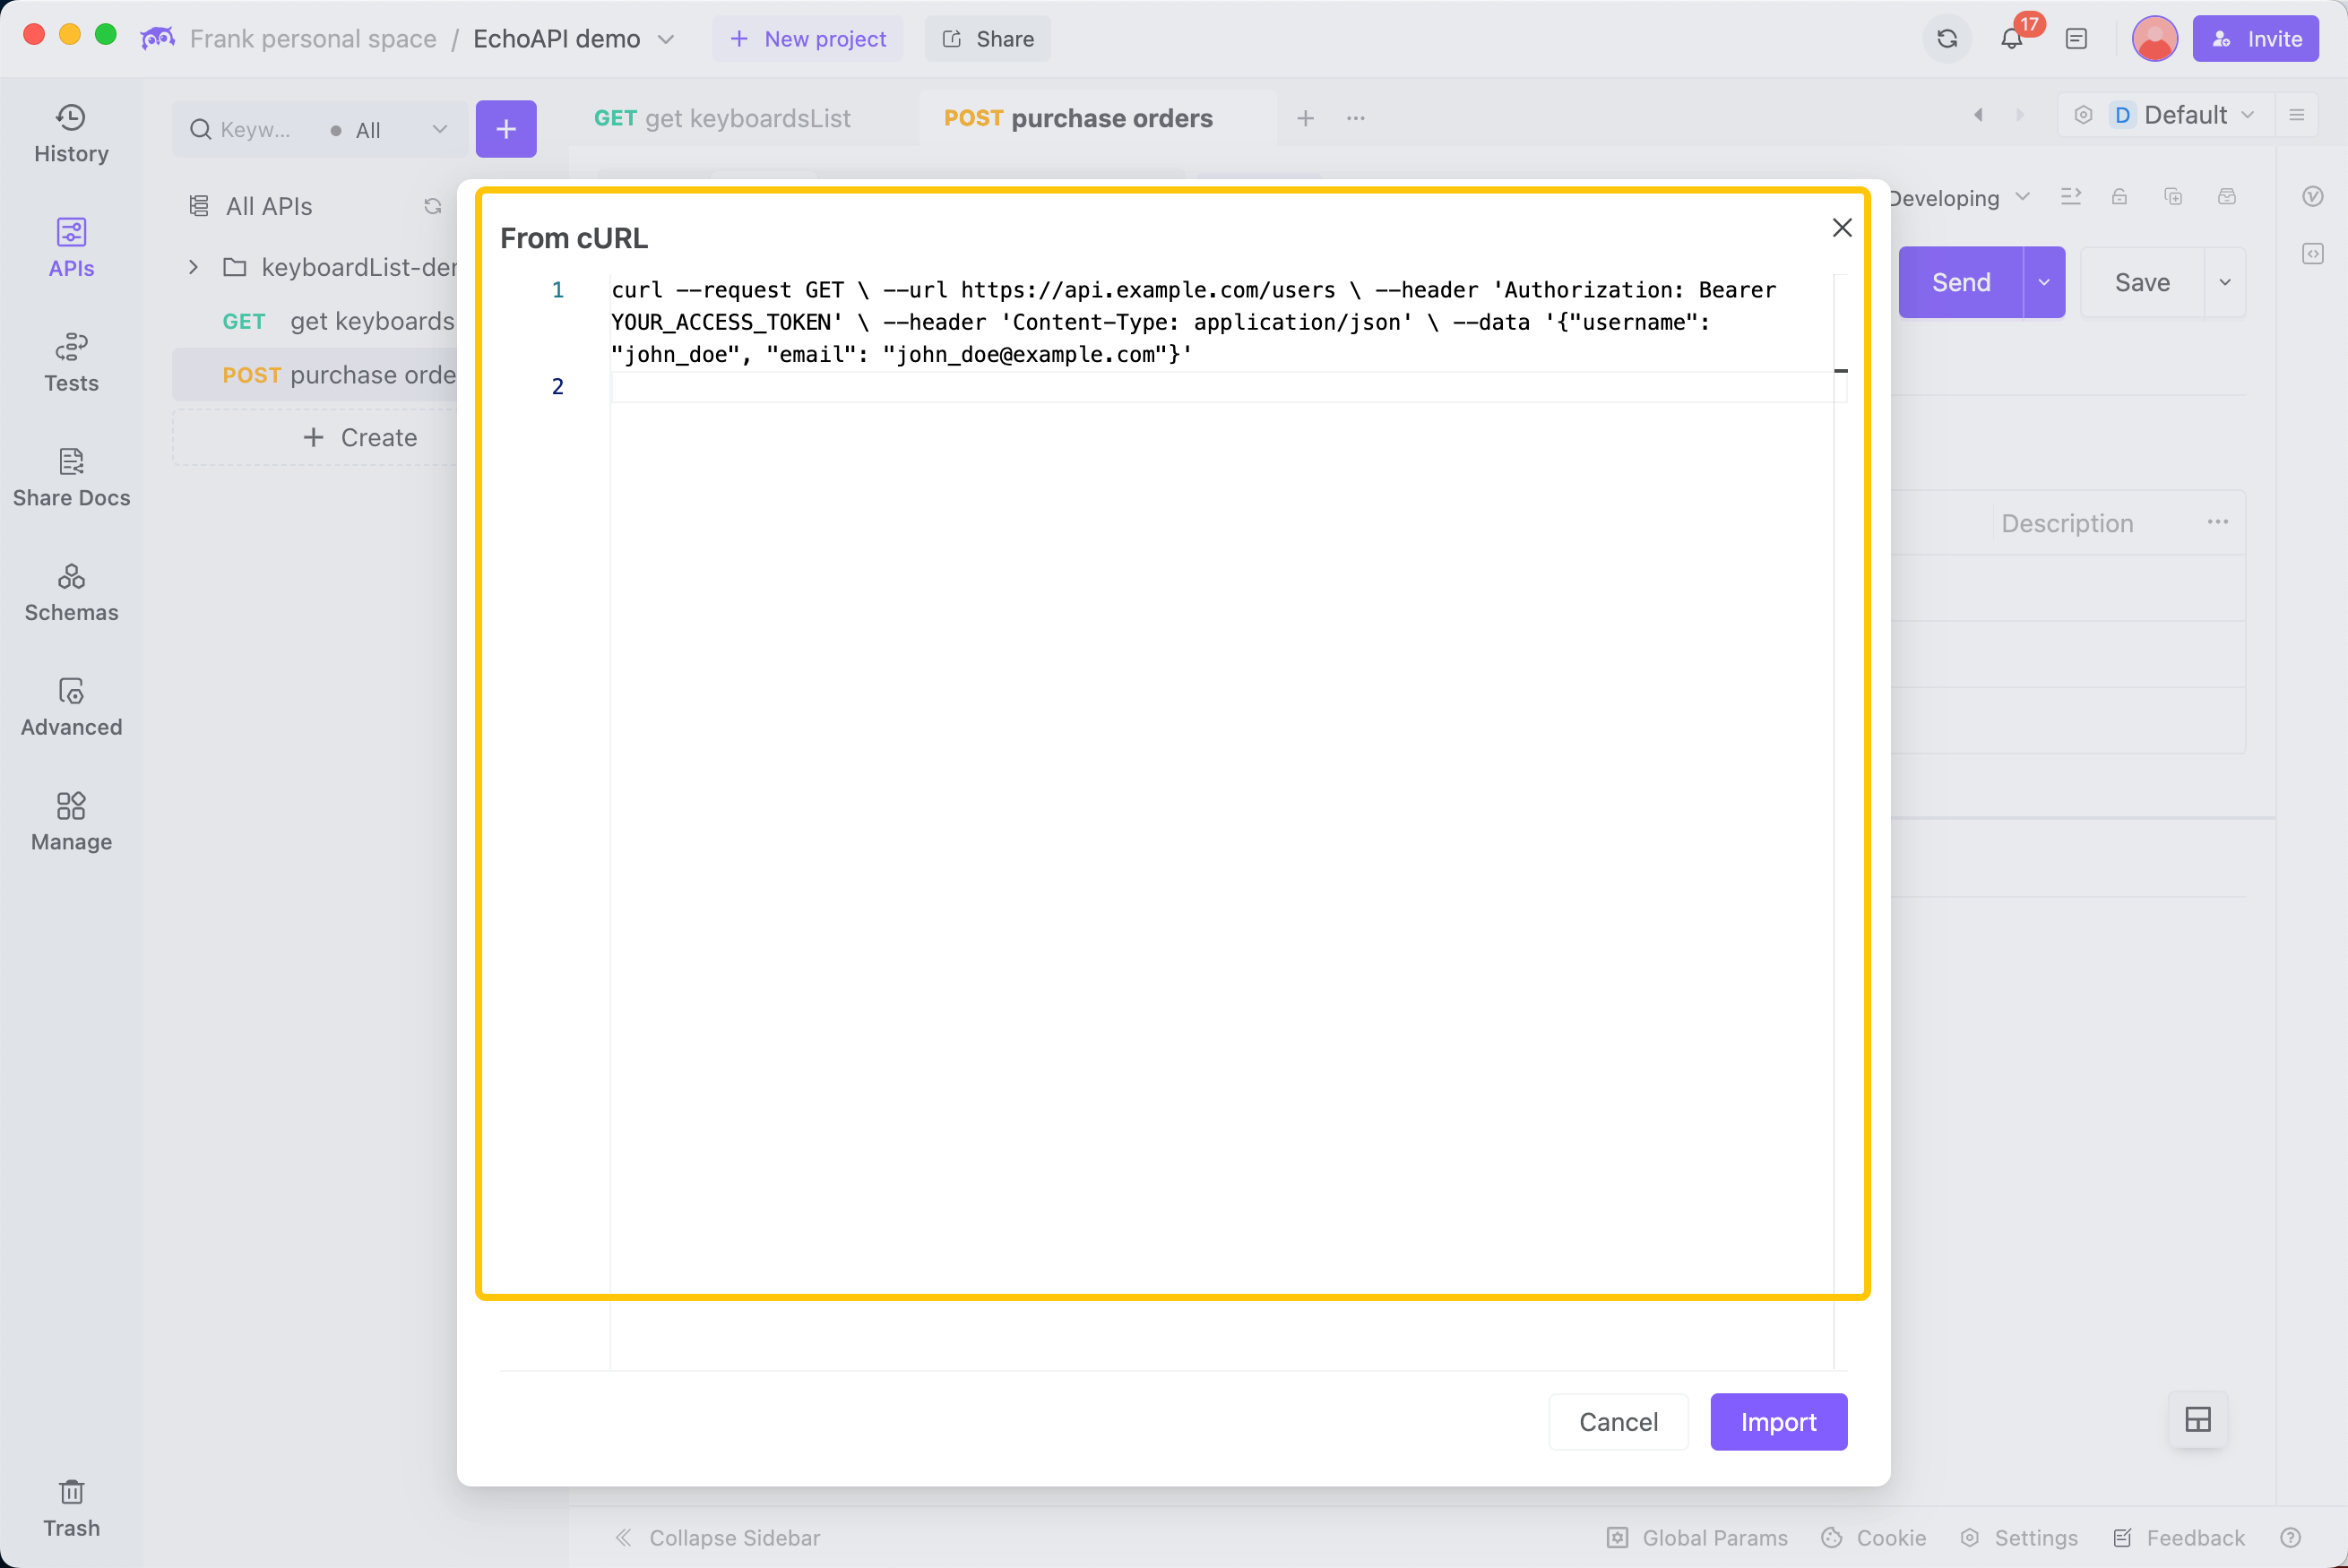Open the Share Docs panel icon
Screen dimensions: 2348x1568
point(70,462)
